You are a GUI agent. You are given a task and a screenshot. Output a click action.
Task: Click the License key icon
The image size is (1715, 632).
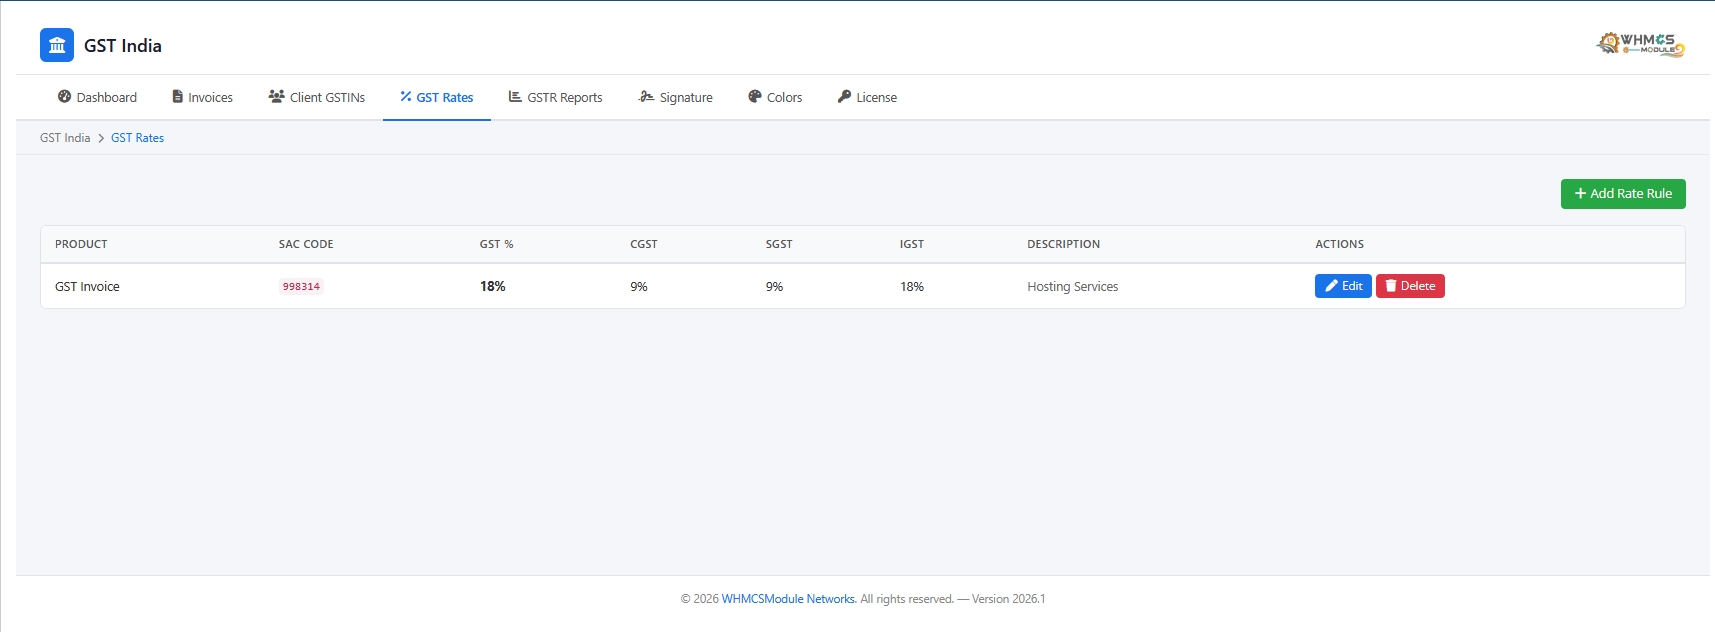pyautogui.click(x=844, y=97)
